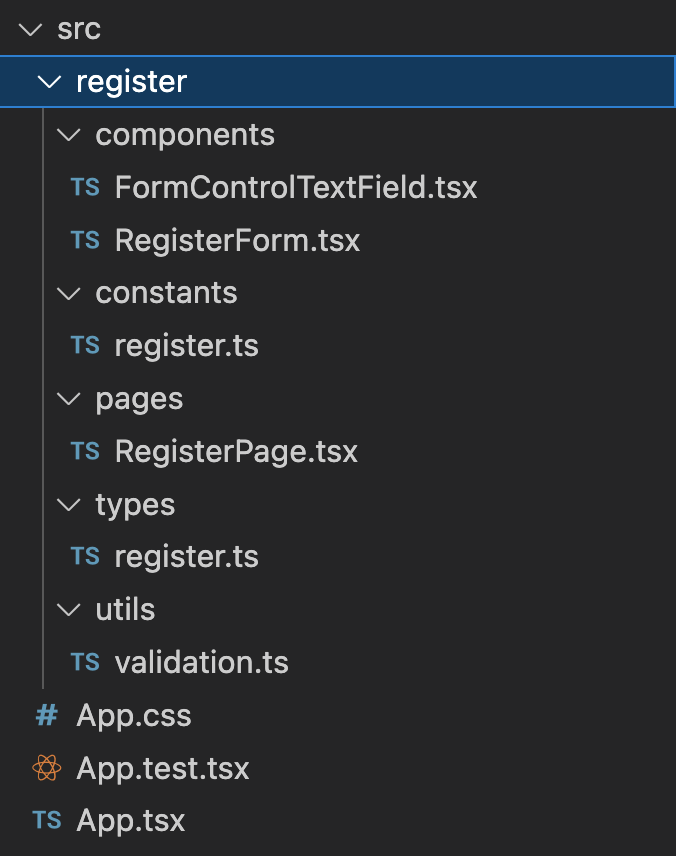
Task: Click the CSS hash icon next to App.css
Action: click(46, 715)
